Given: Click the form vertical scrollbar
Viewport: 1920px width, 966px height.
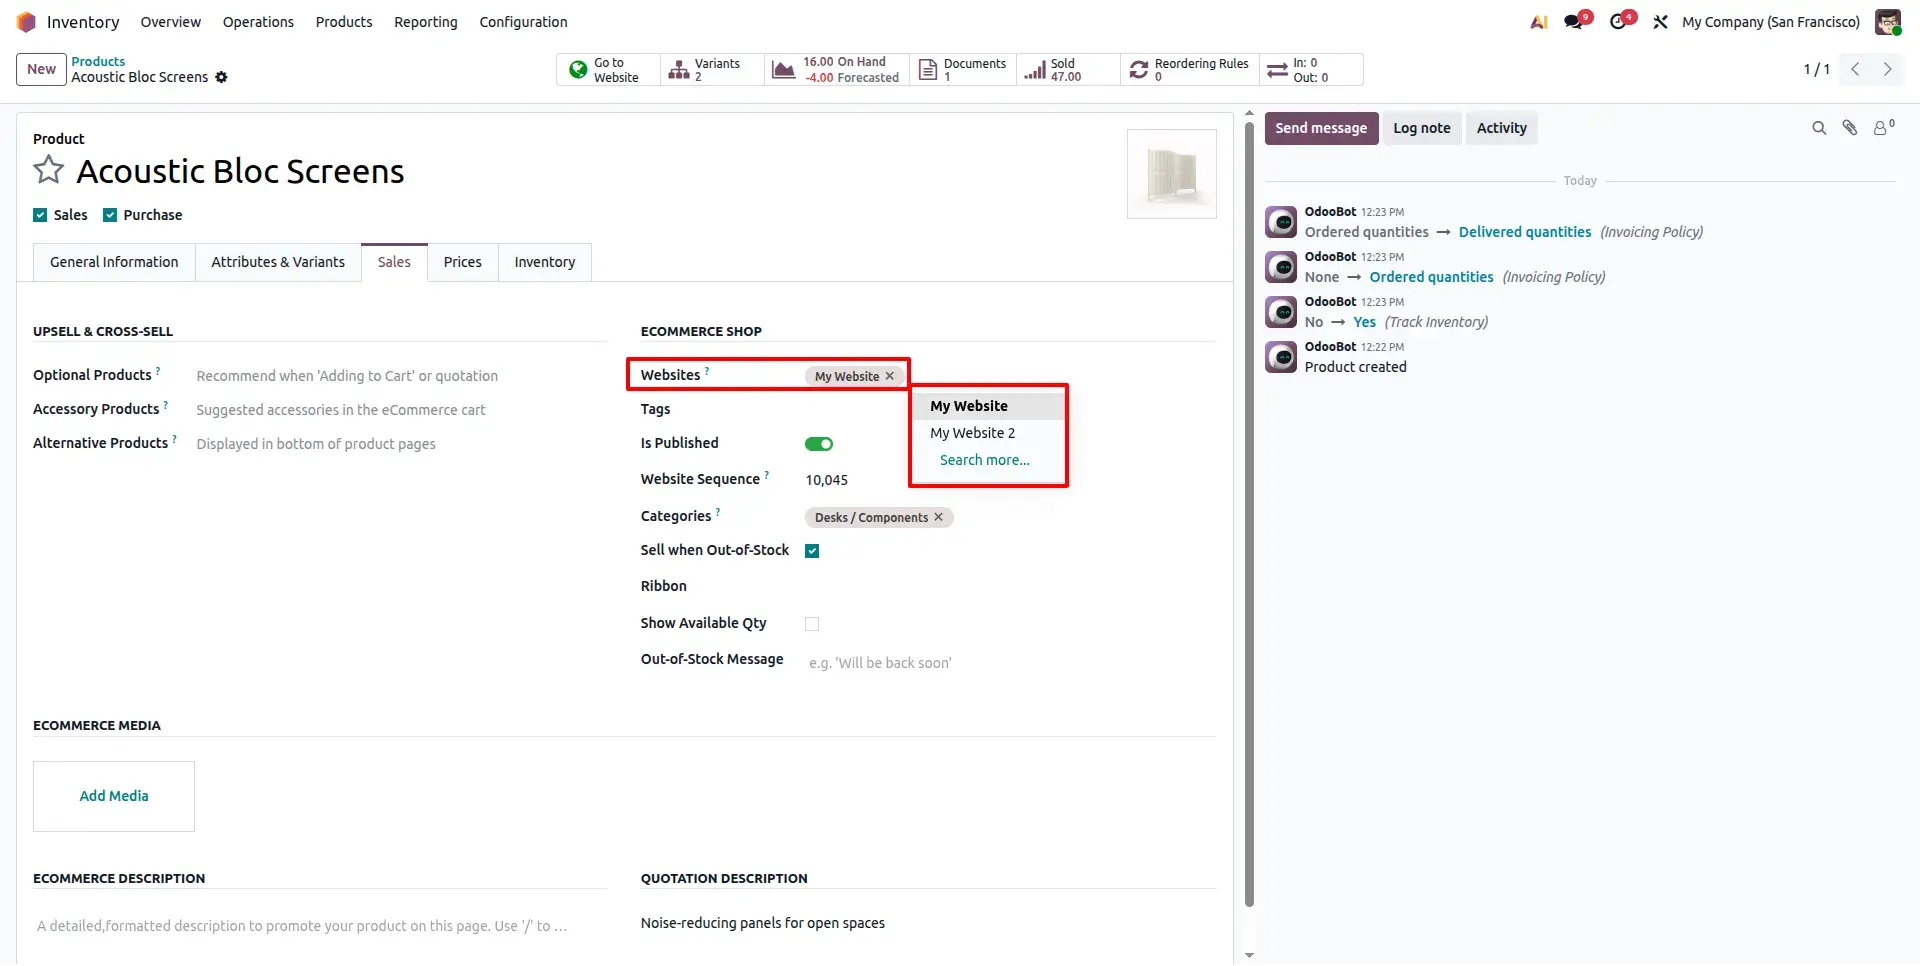Looking at the screenshot, I should [x=1249, y=515].
